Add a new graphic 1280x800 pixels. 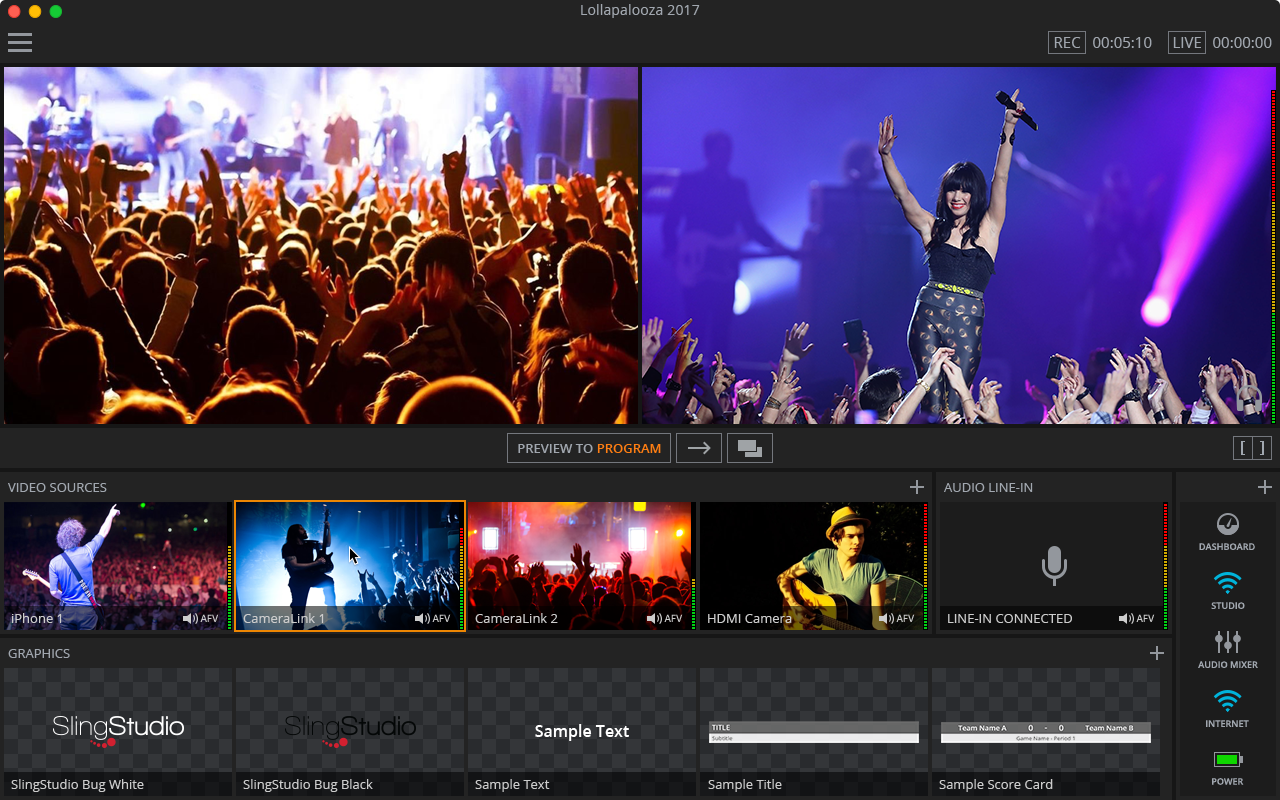click(x=1157, y=653)
